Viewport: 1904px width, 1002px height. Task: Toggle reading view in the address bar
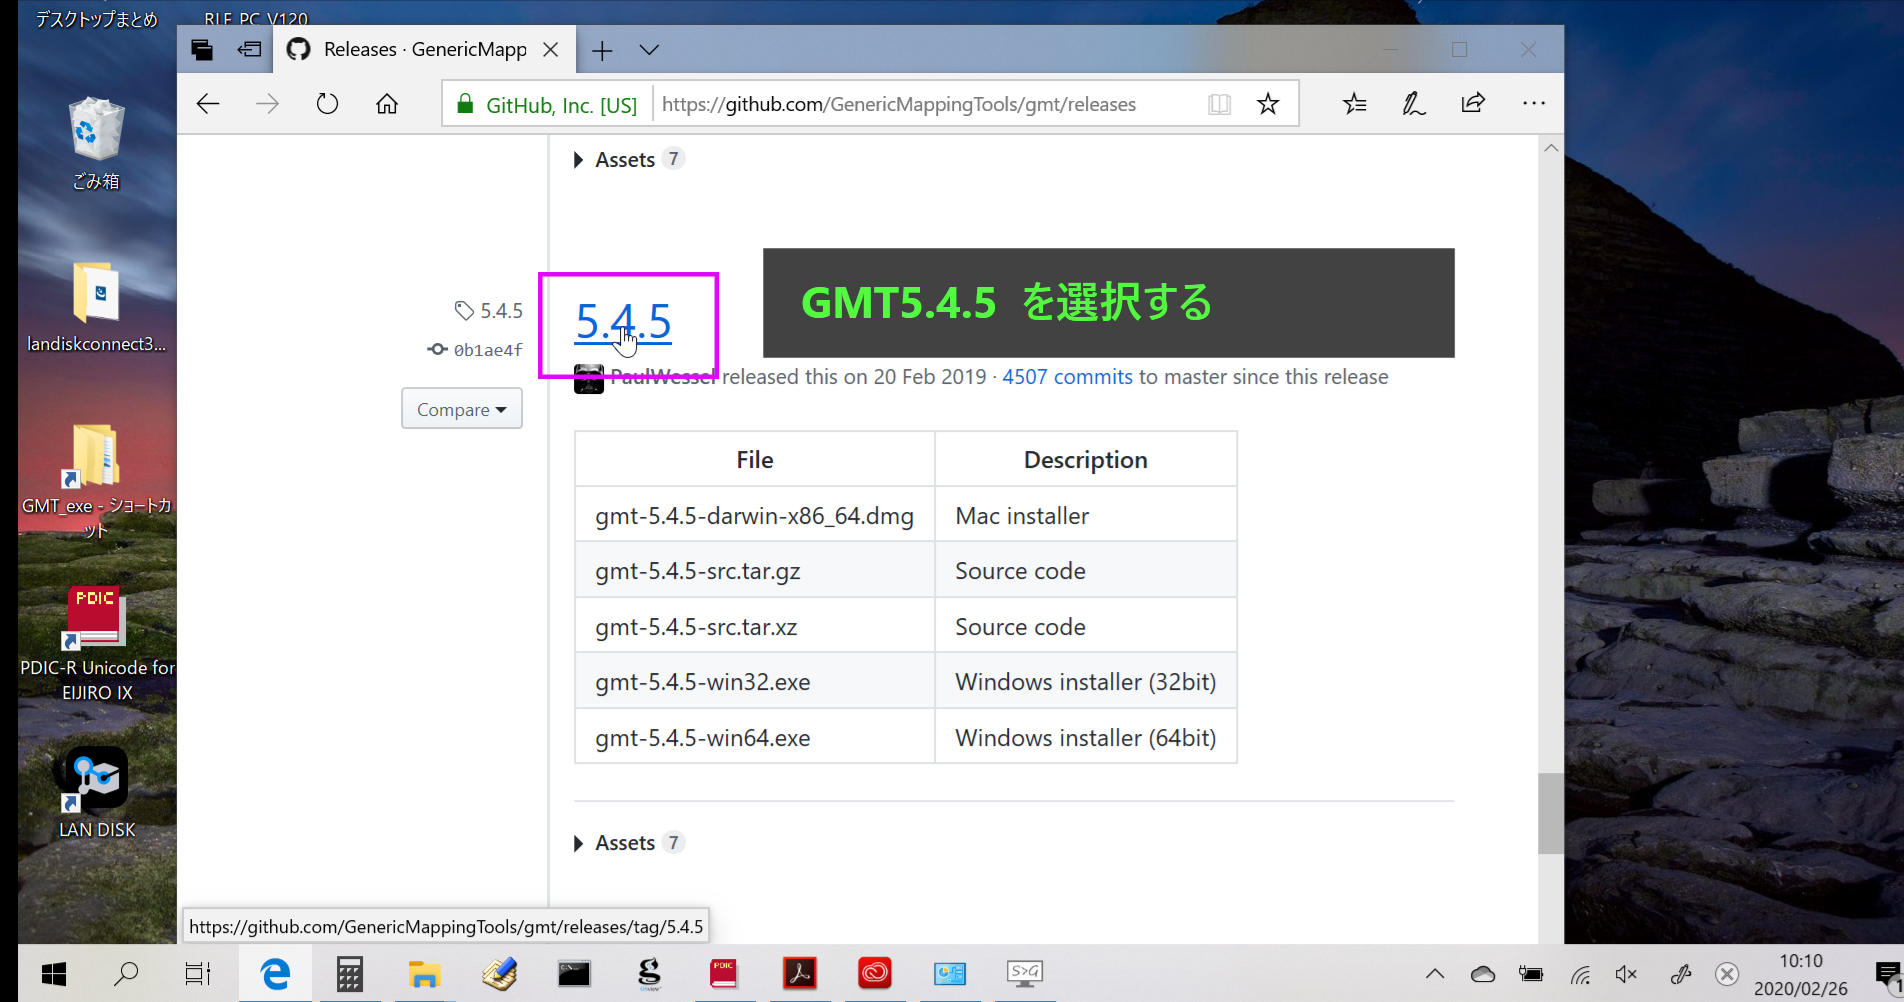click(x=1219, y=103)
